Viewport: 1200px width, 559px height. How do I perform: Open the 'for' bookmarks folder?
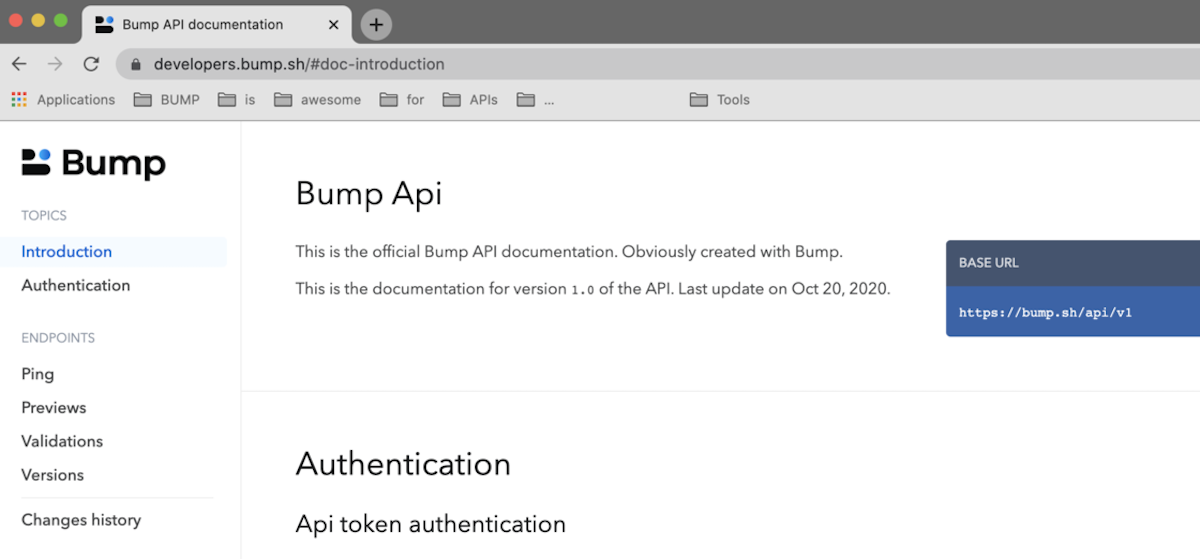click(x=402, y=100)
